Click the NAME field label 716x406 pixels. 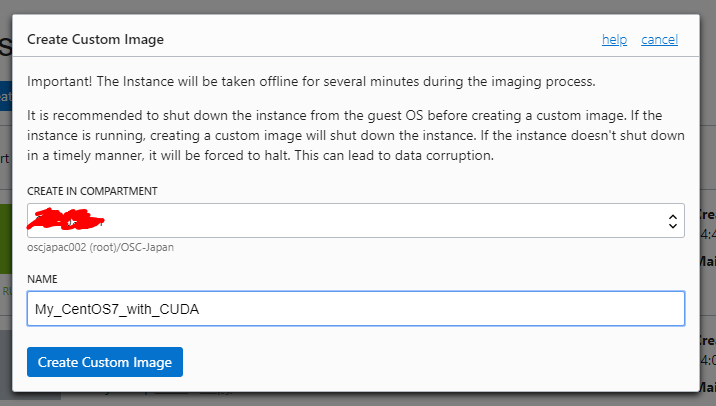[42, 279]
